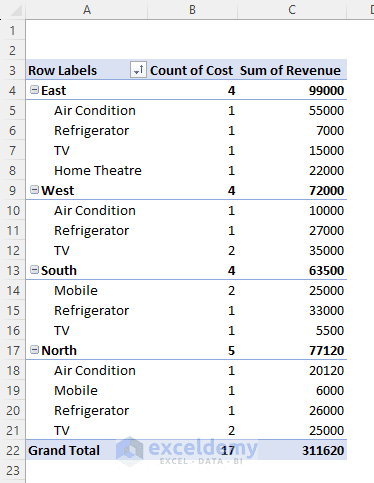Click South revenue total 63500
Viewport: 374px width, 483px height.
pyautogui.click(x=326, y=270)
